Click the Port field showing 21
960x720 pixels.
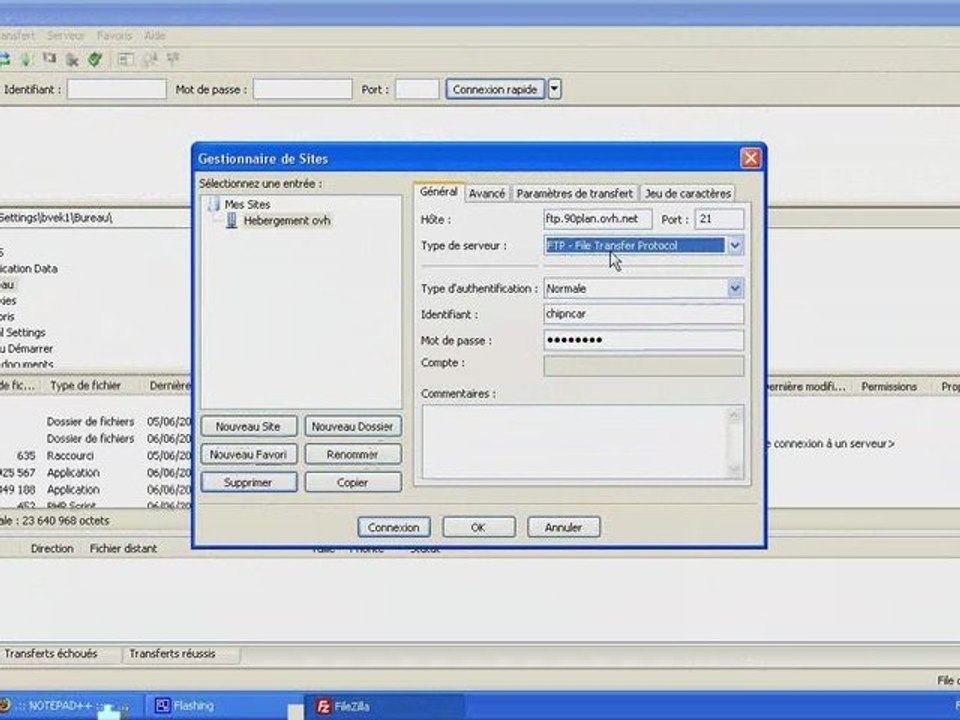point(719,219)
